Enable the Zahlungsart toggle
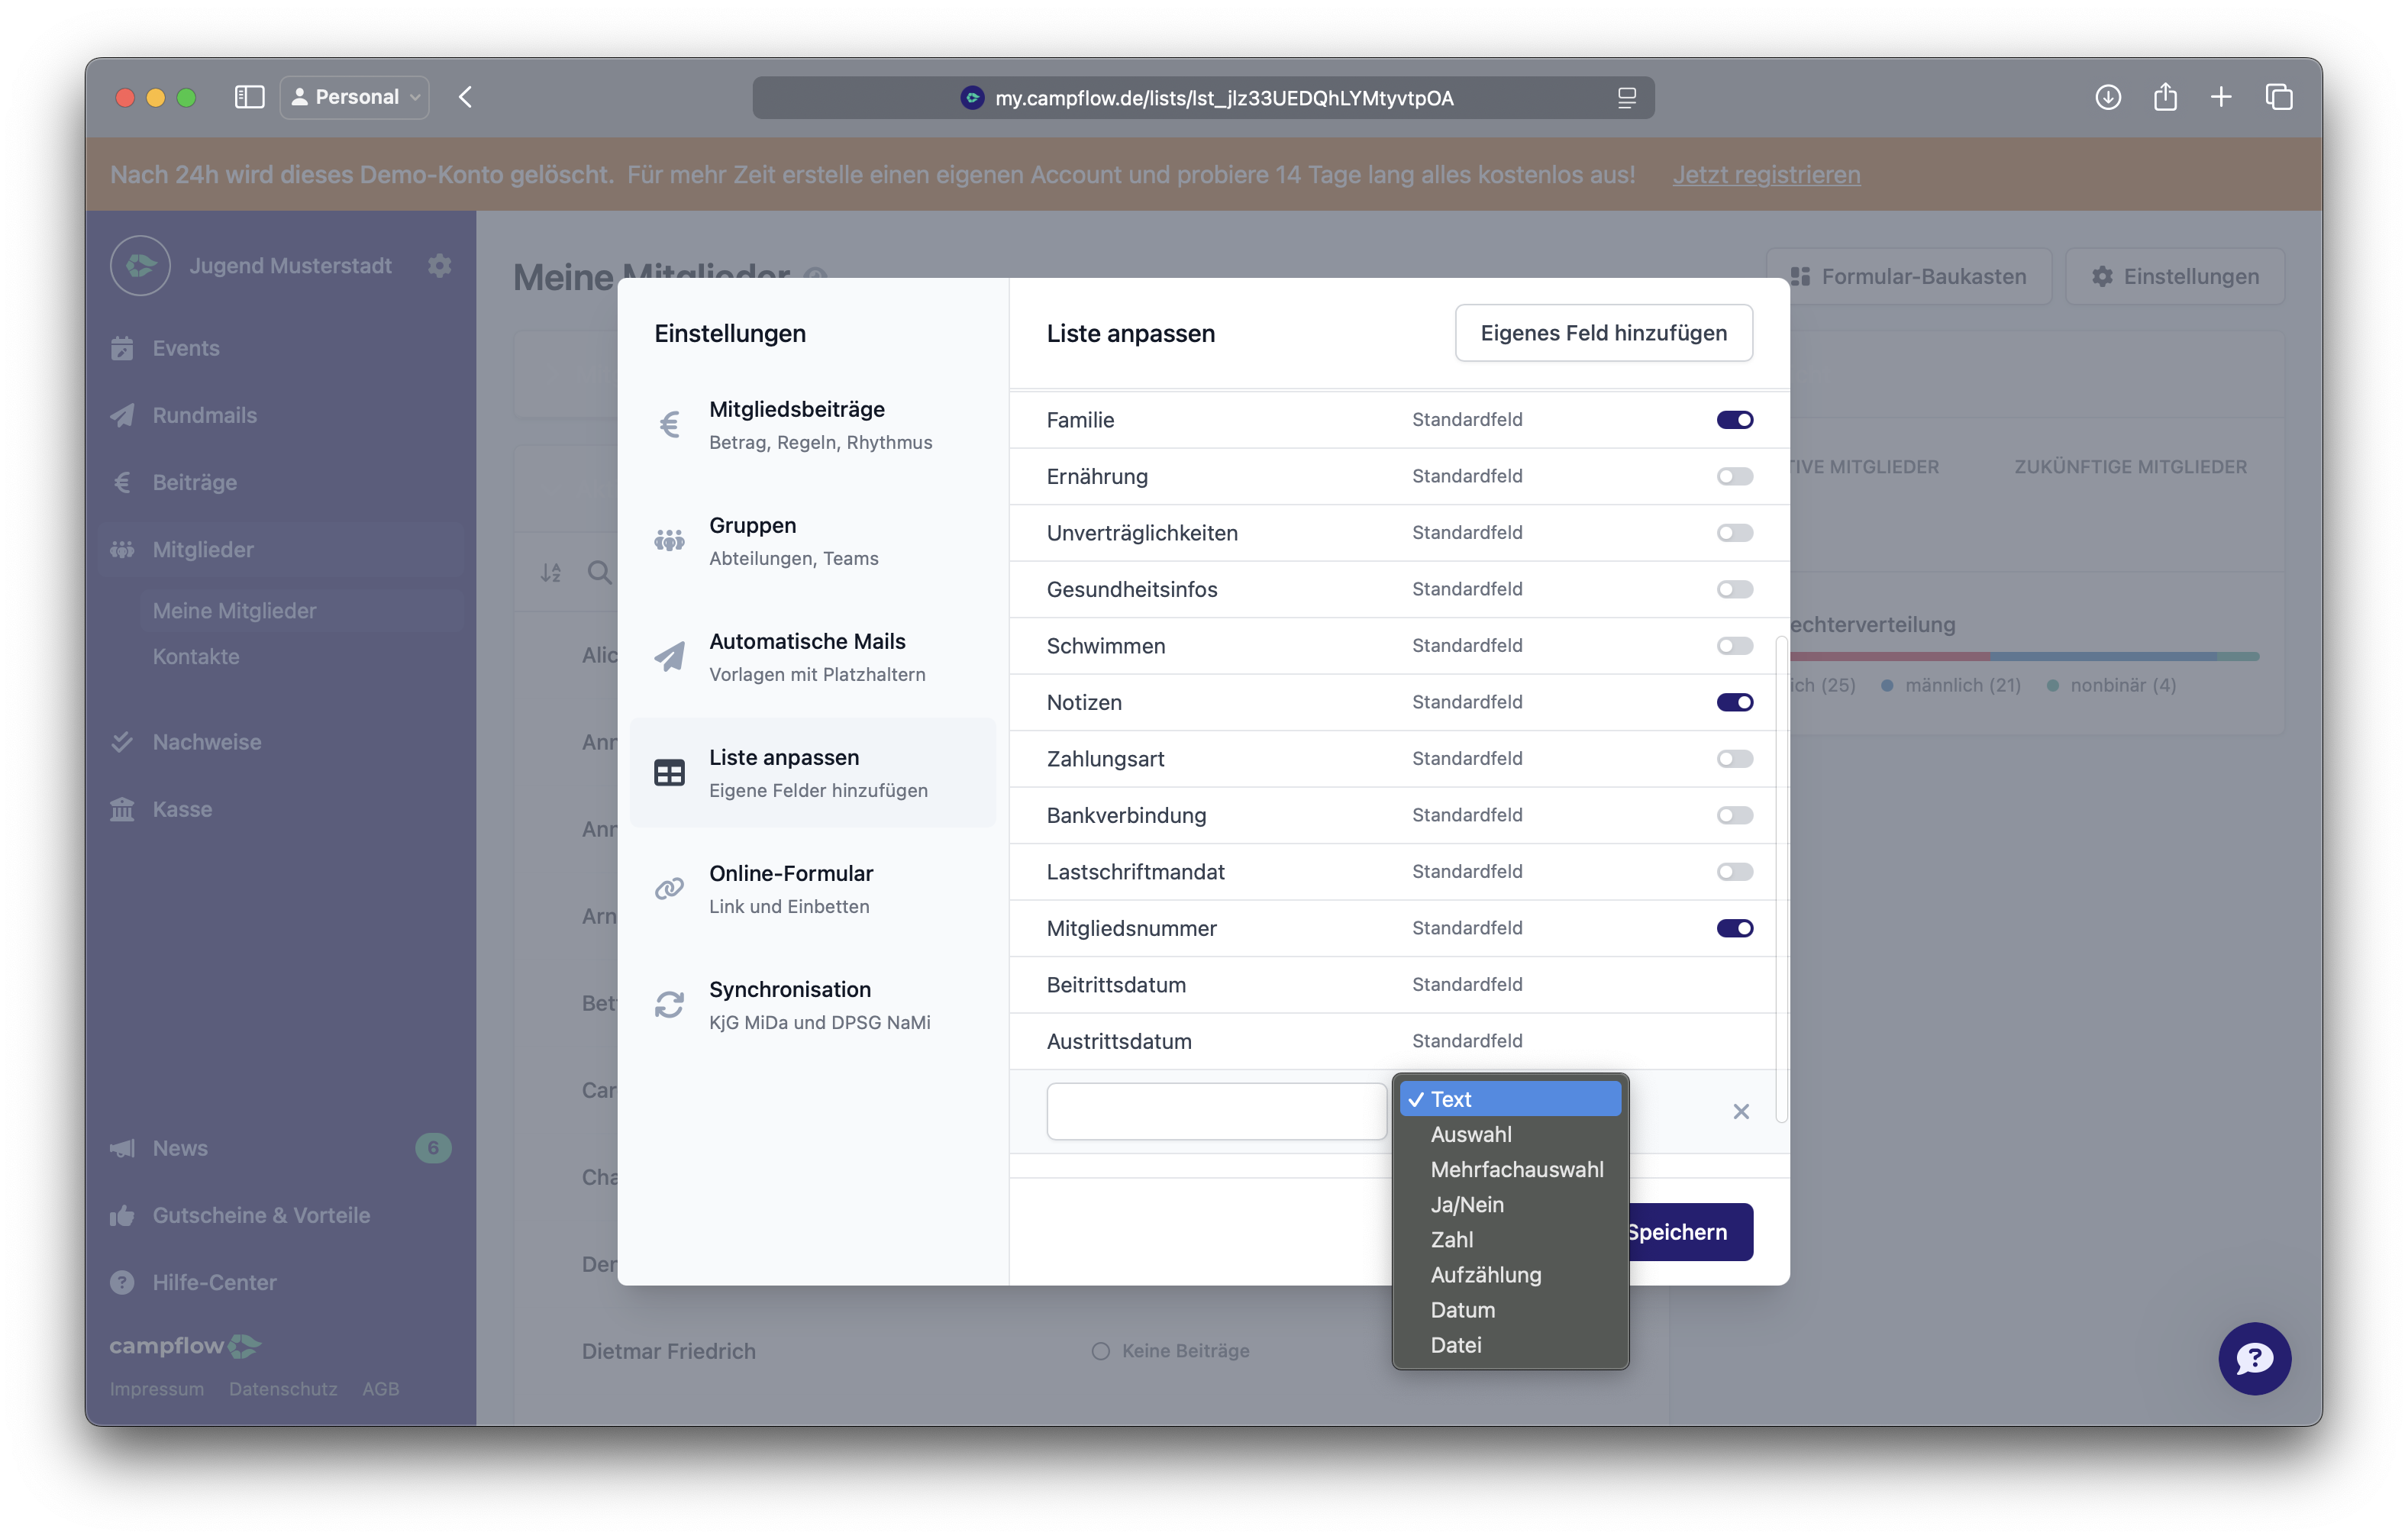This screenshot has height=1539, width=2408. coord(1735,759)
